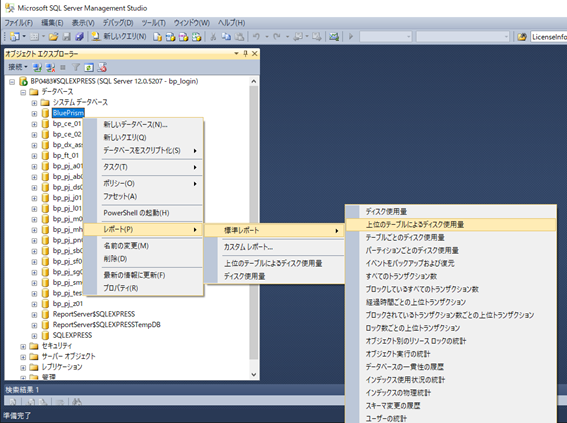The image size is (567, 423).
Task: Click the 検索結果 1 panel title
Action: [22, 390]
